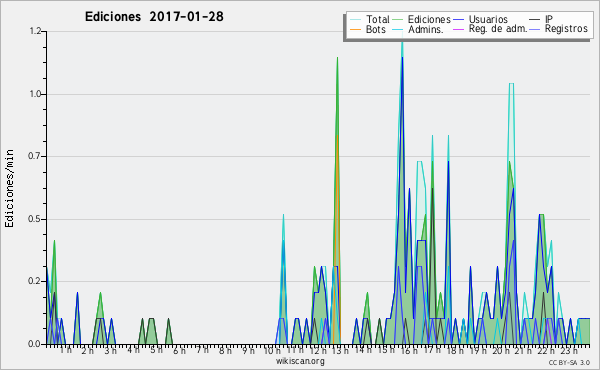The height and width of the screenshot is (370, 600).
Task: Click the '23 h' x-axis tick label
Action: click(x=569, y=351)
